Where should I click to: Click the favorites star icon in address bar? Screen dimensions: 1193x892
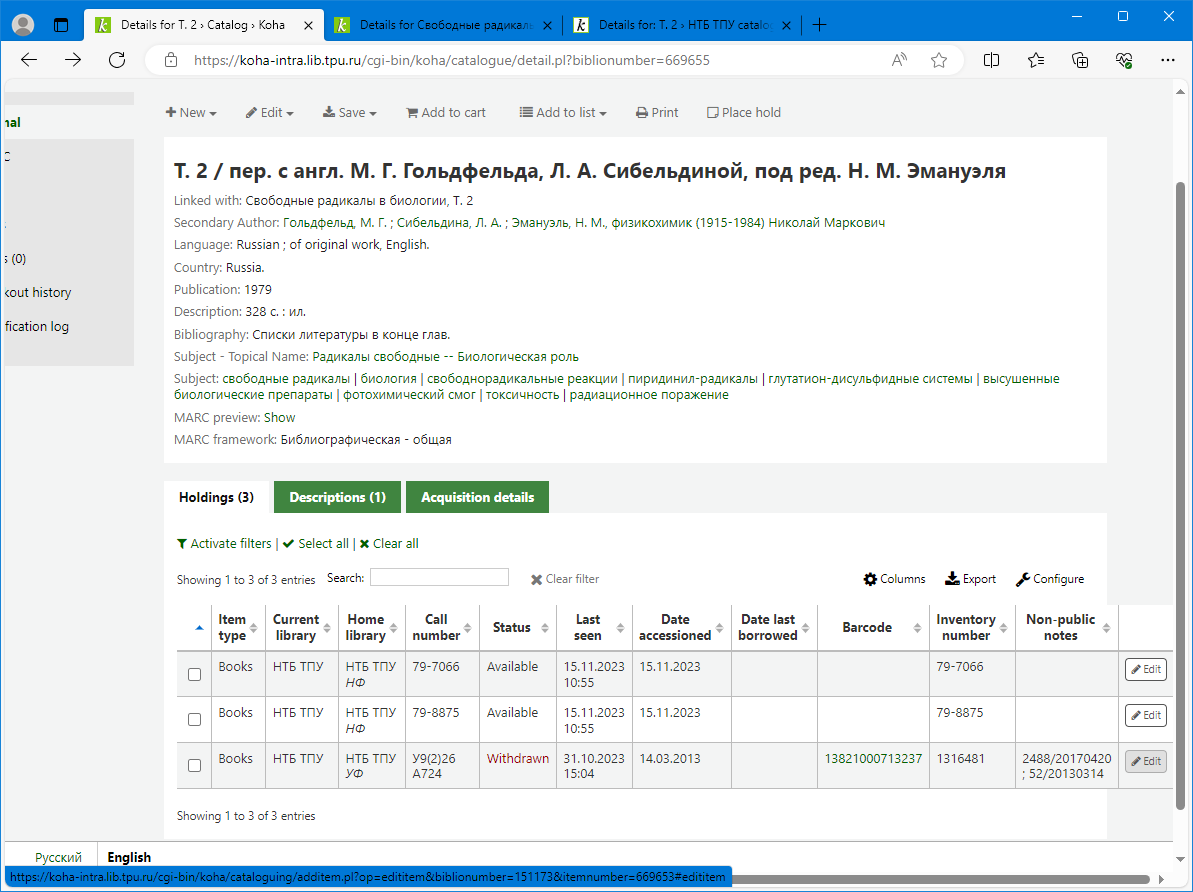tap(938, 60)
